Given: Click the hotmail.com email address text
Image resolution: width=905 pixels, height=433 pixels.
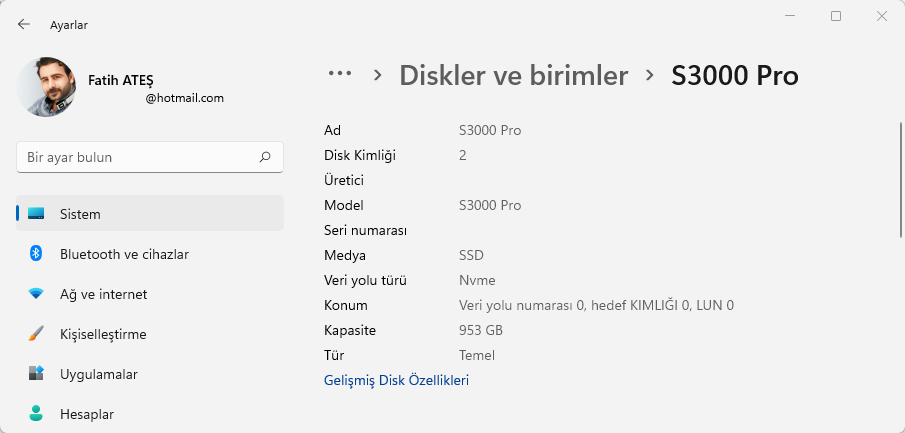Looking at the screenshot, I should coord(185,98).
